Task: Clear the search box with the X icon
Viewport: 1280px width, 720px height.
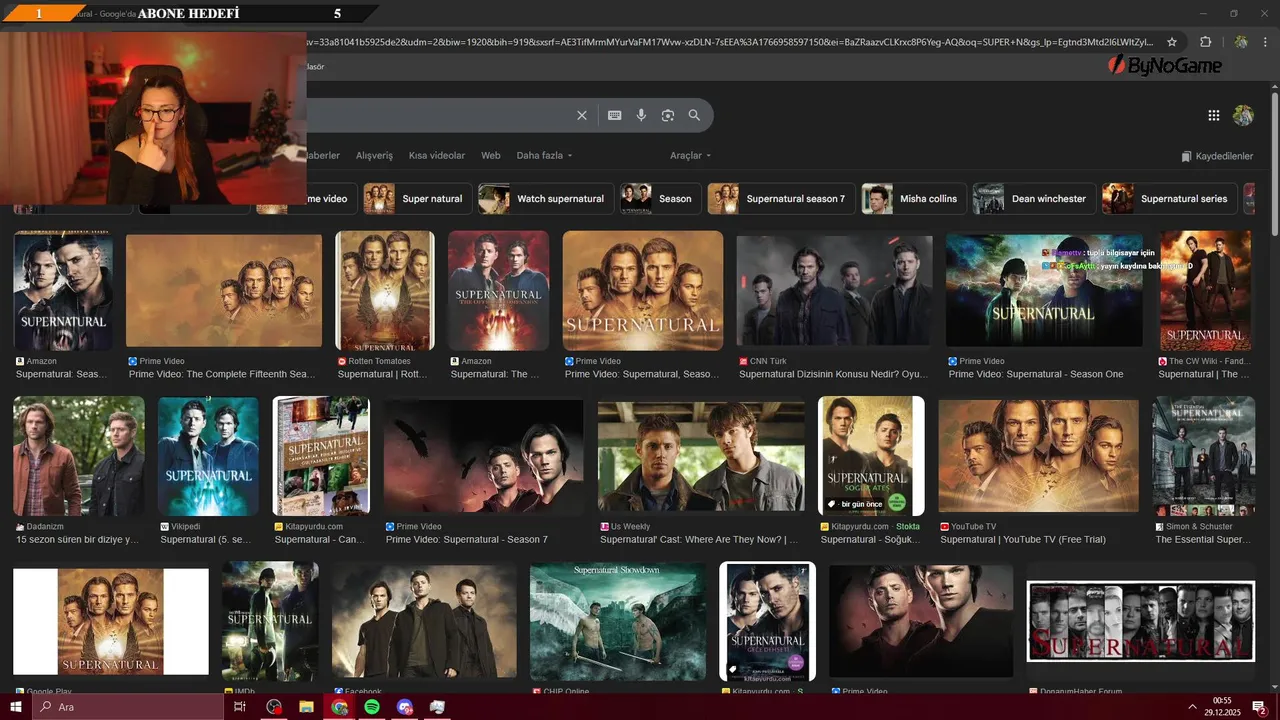Action: tap(582, 115)
